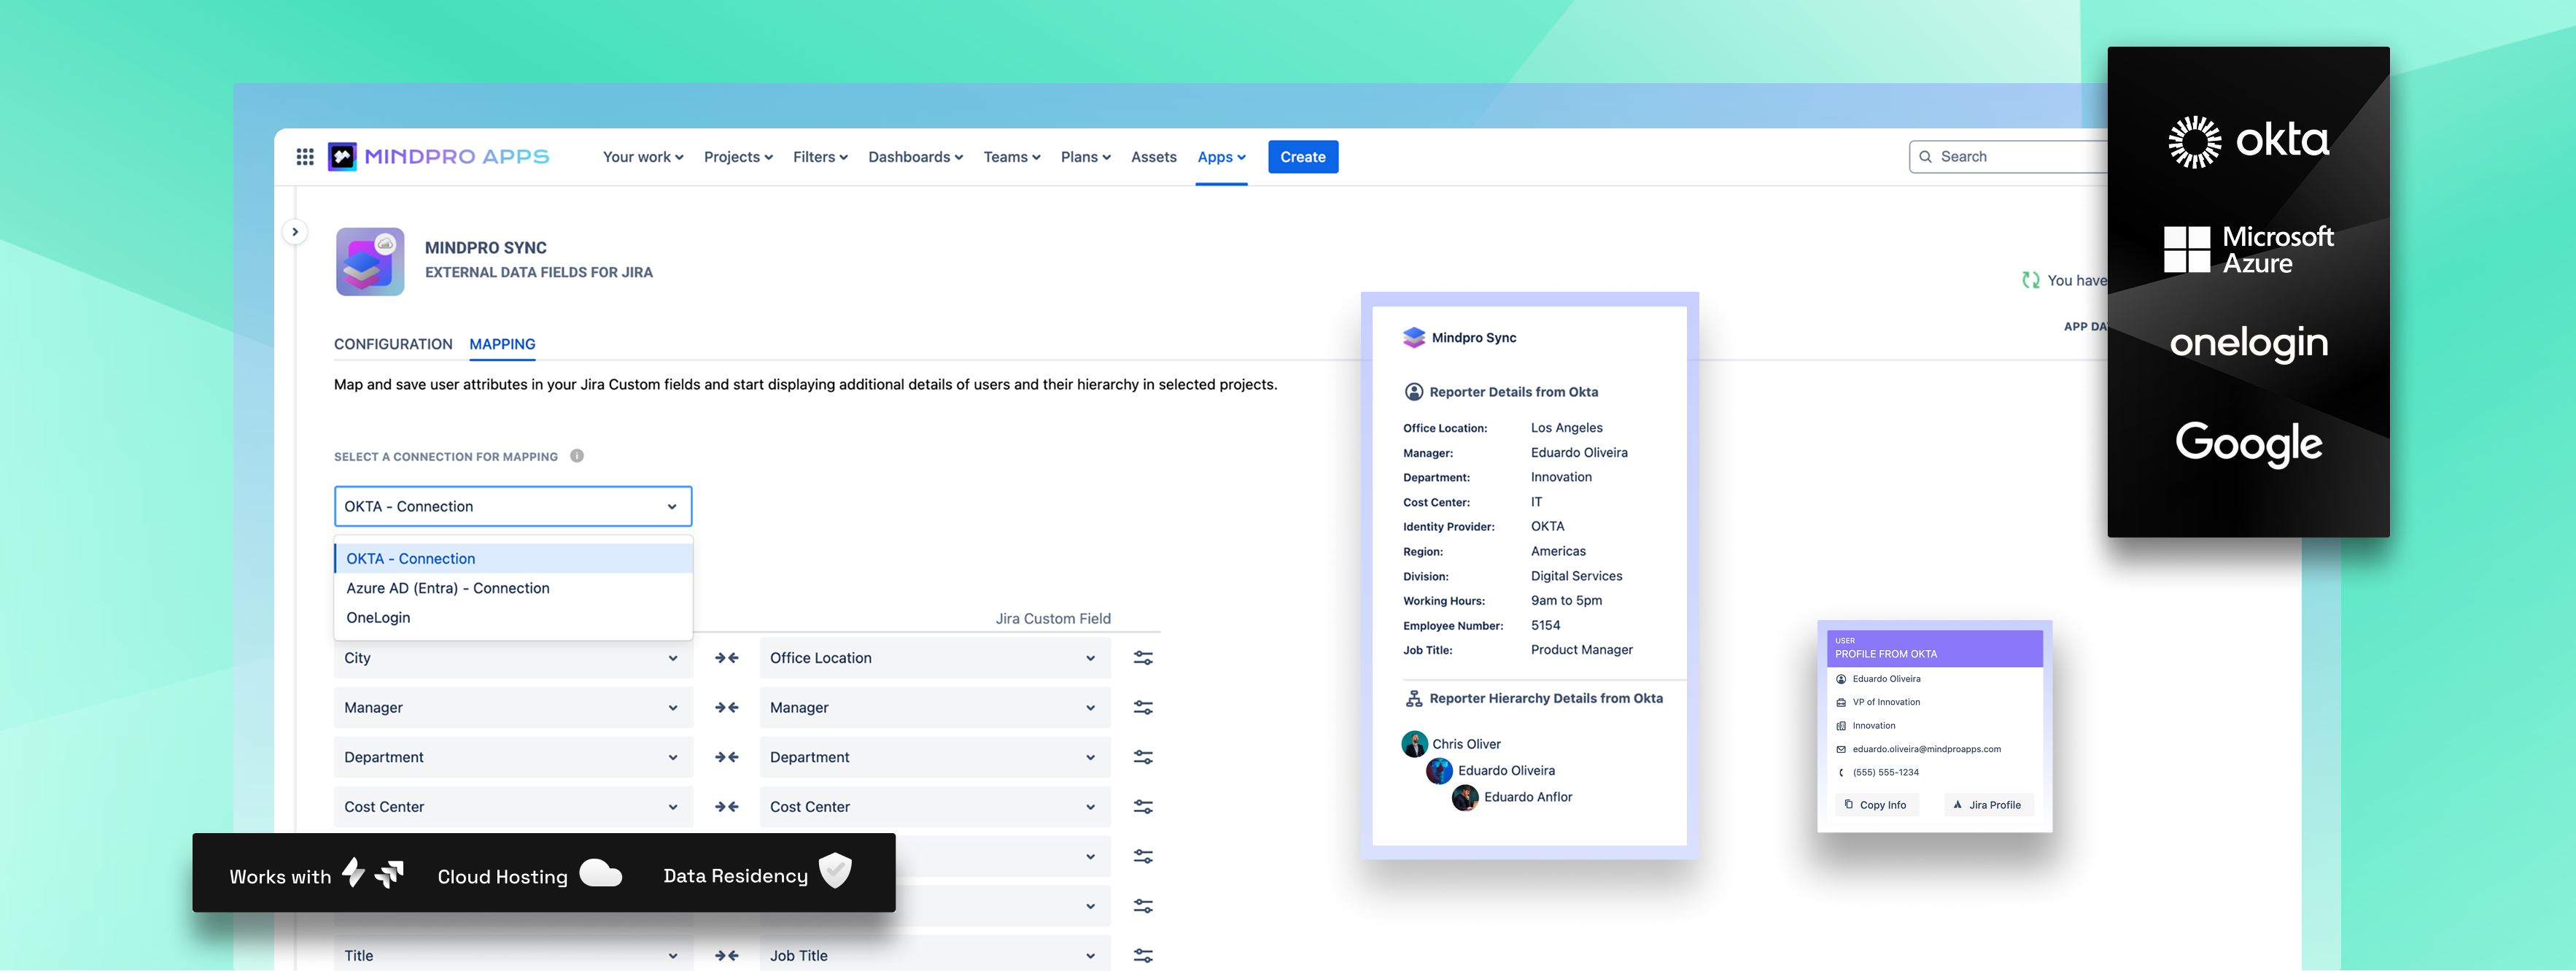Open settings sliders for Job Title row
Image resolution: width=2576 pixels, height=971 pixels.
pos(1143,956)
